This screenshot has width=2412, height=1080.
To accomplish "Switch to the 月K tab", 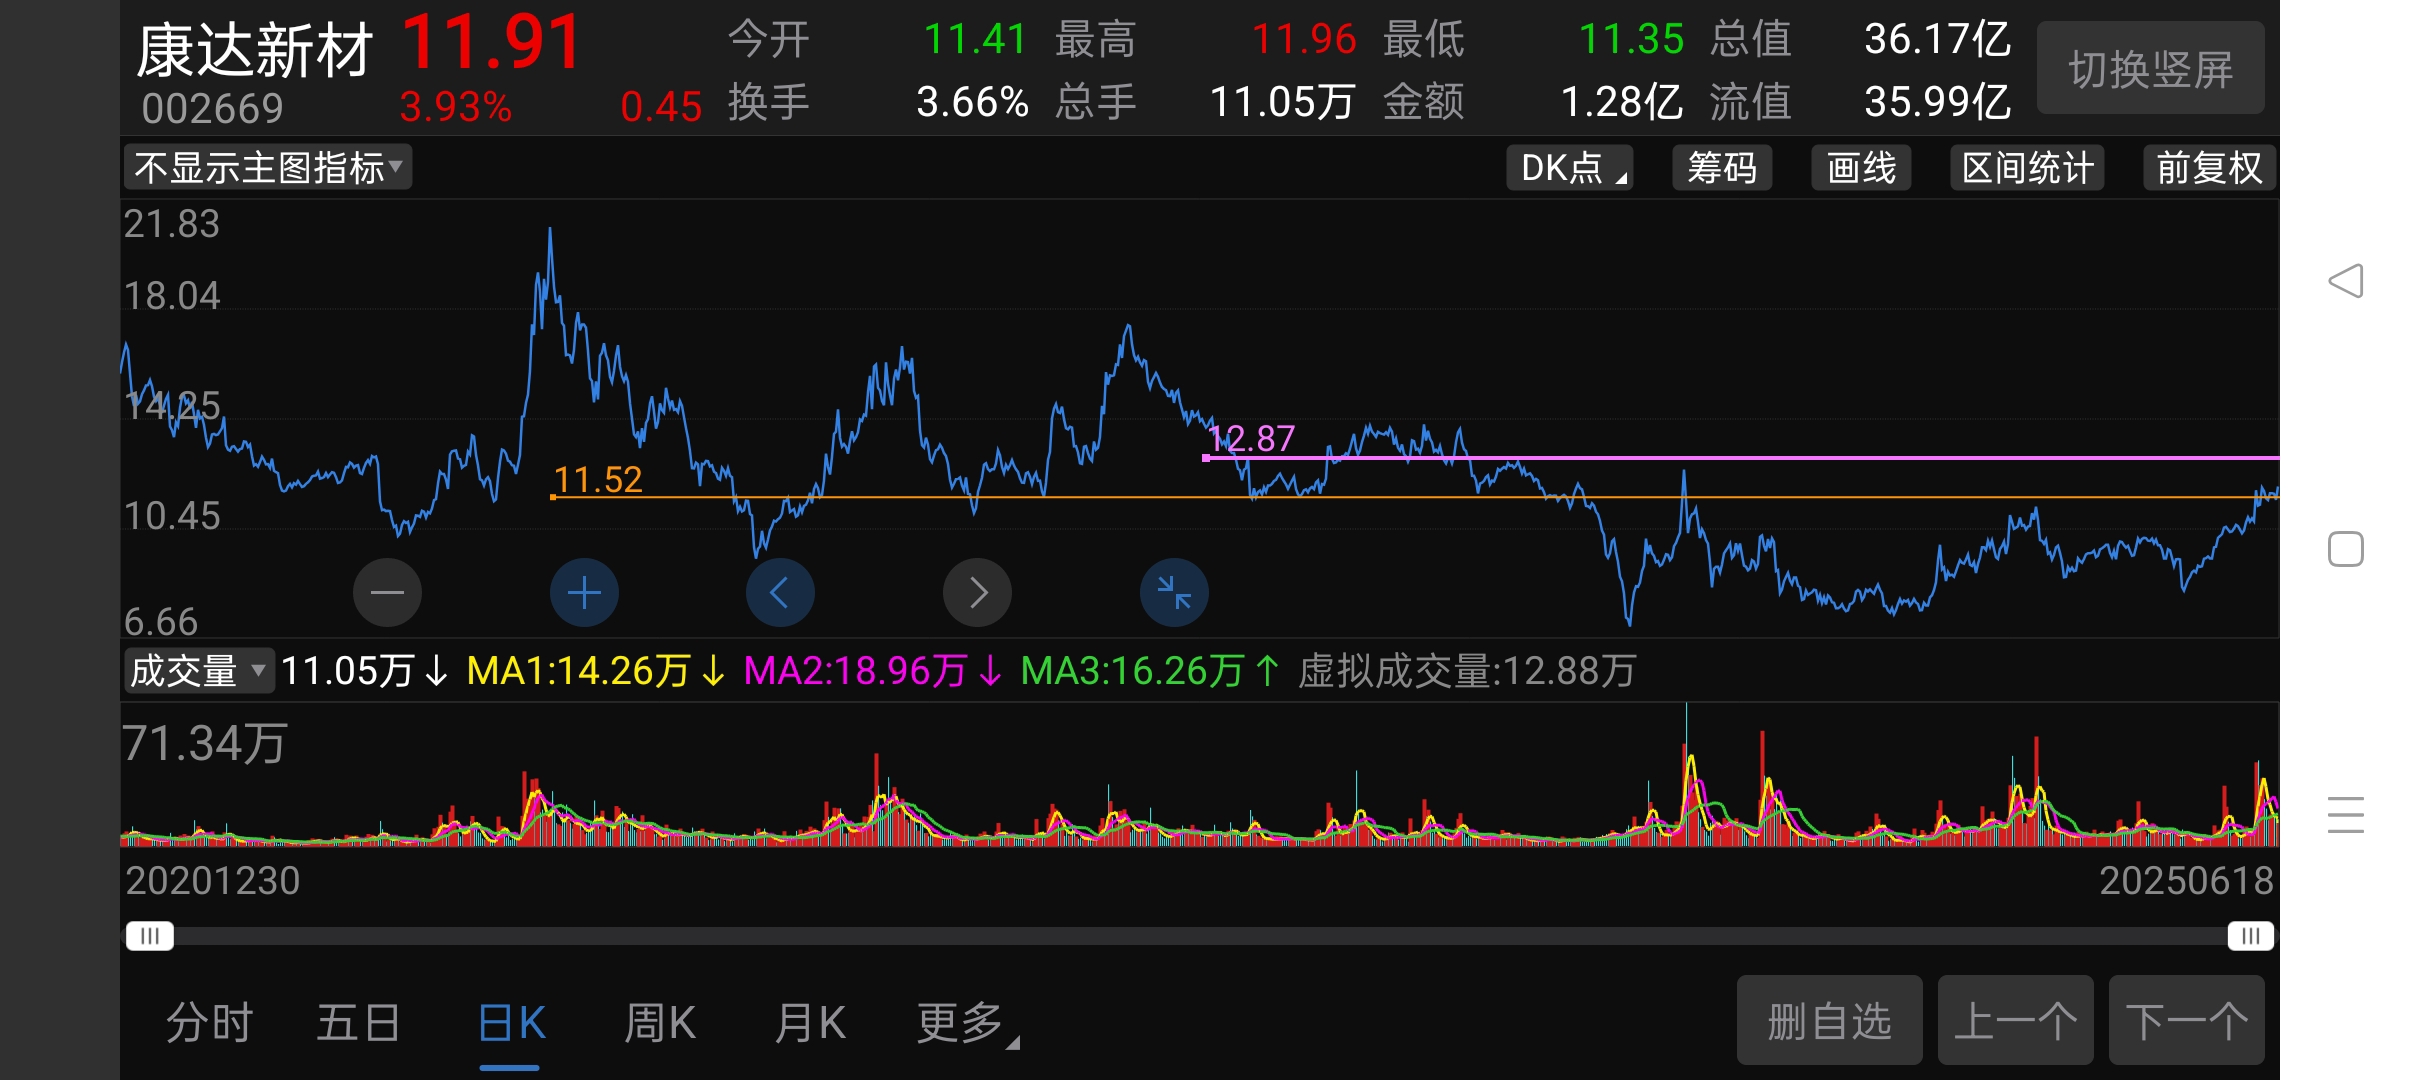I will click(810, 1023).
